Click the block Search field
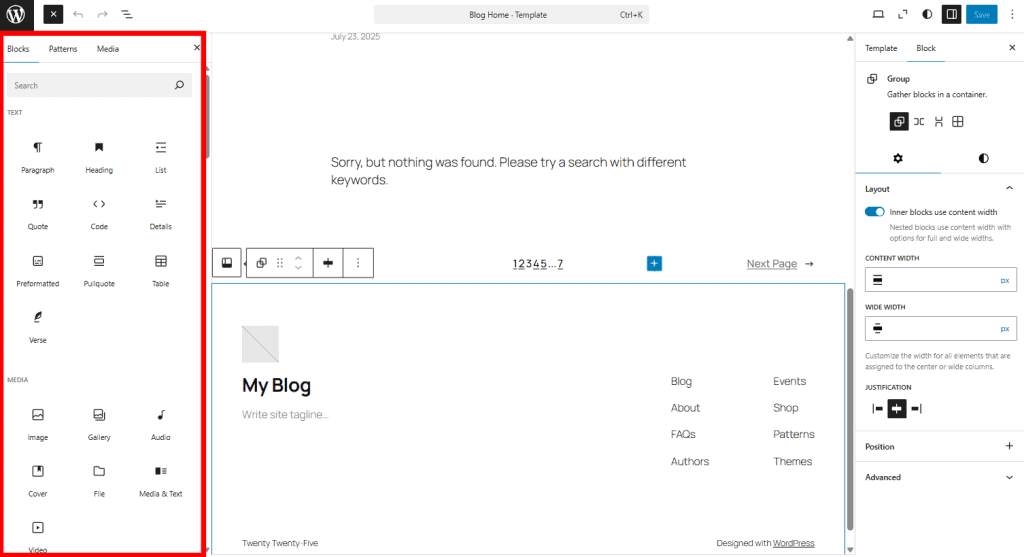 point(99,86)
